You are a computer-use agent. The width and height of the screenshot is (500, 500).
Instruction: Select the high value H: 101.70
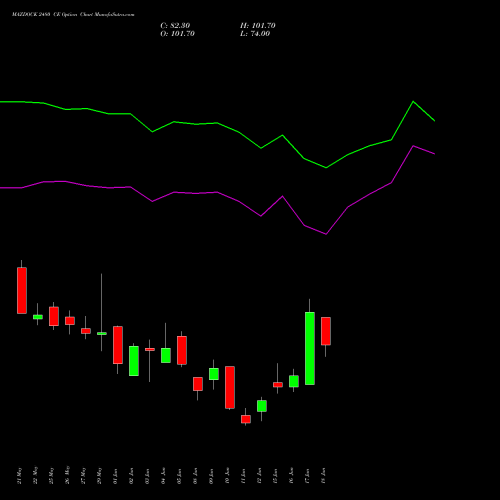tap(258, 26)
